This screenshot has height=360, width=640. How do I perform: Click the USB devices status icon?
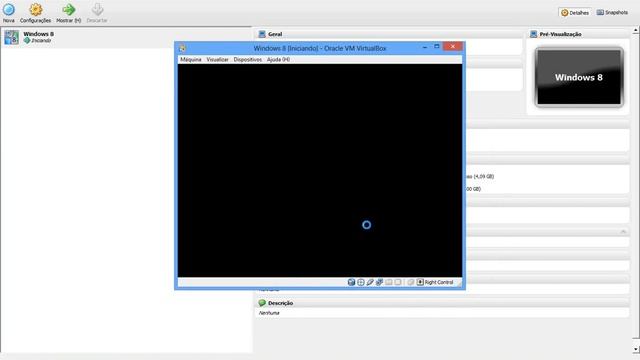coord(370,282)
